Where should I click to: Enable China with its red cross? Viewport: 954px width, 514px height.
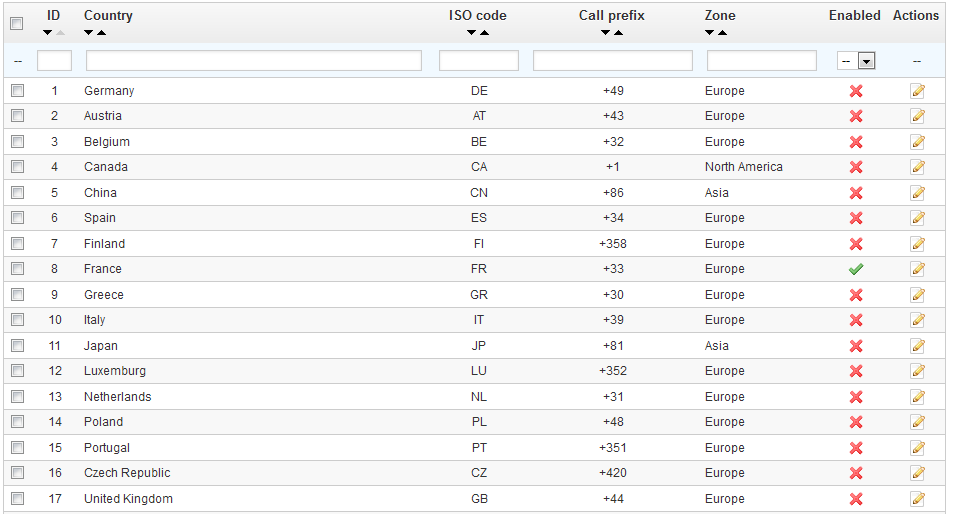[x=856, y=193]
